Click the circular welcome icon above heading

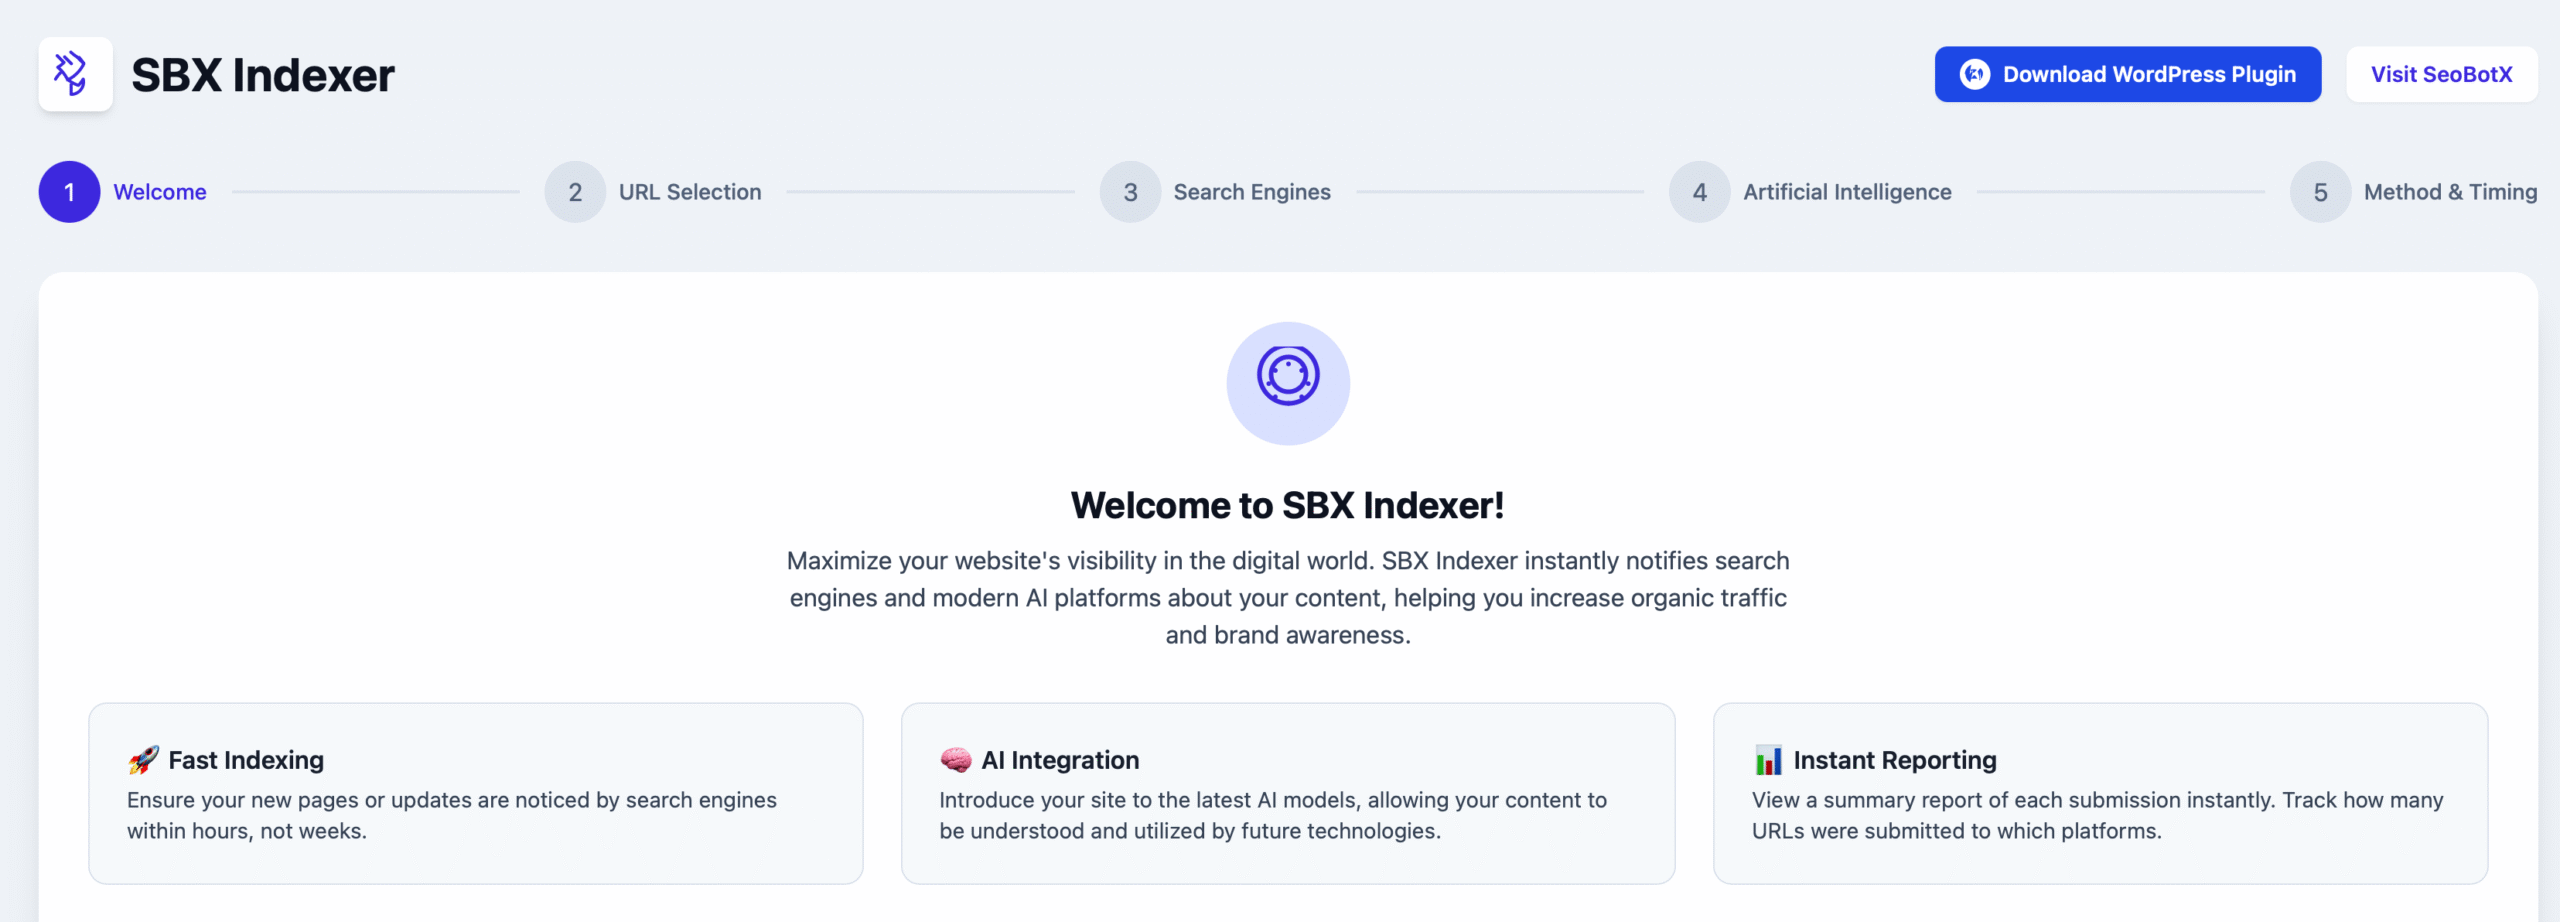pyautogui.click(x=1288, y=383)
